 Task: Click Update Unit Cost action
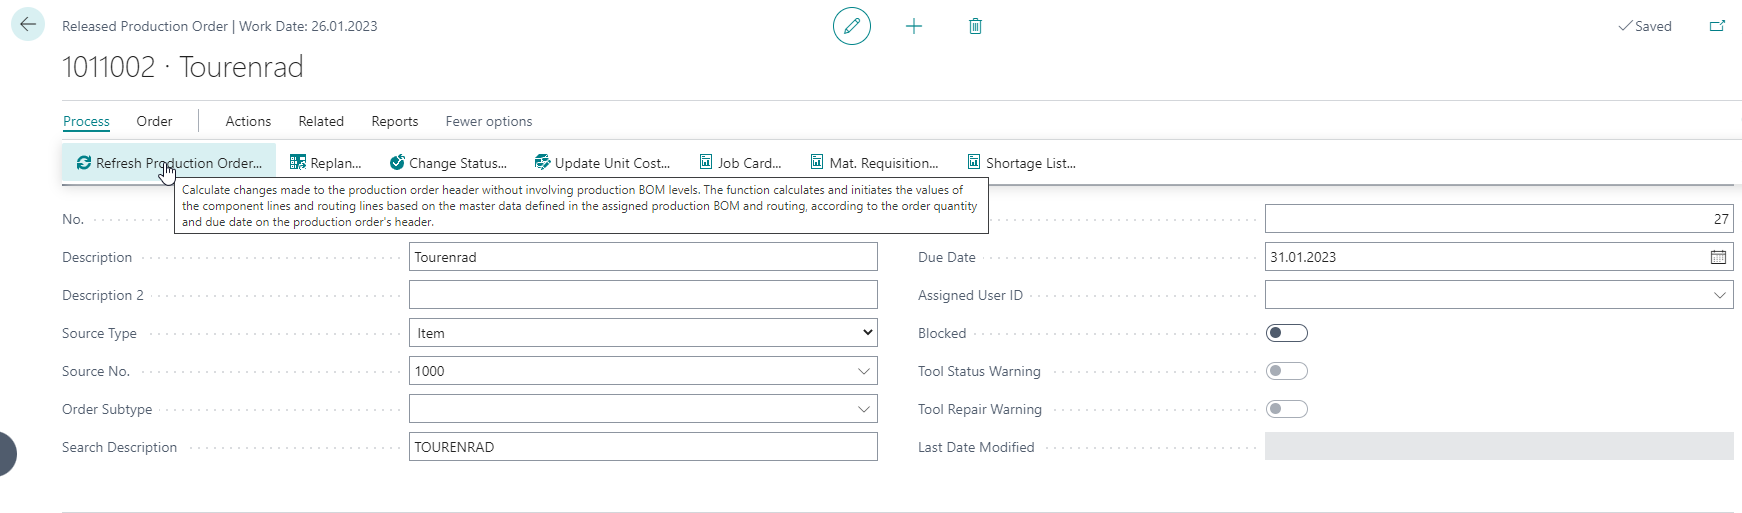click(x=602, y=163)
